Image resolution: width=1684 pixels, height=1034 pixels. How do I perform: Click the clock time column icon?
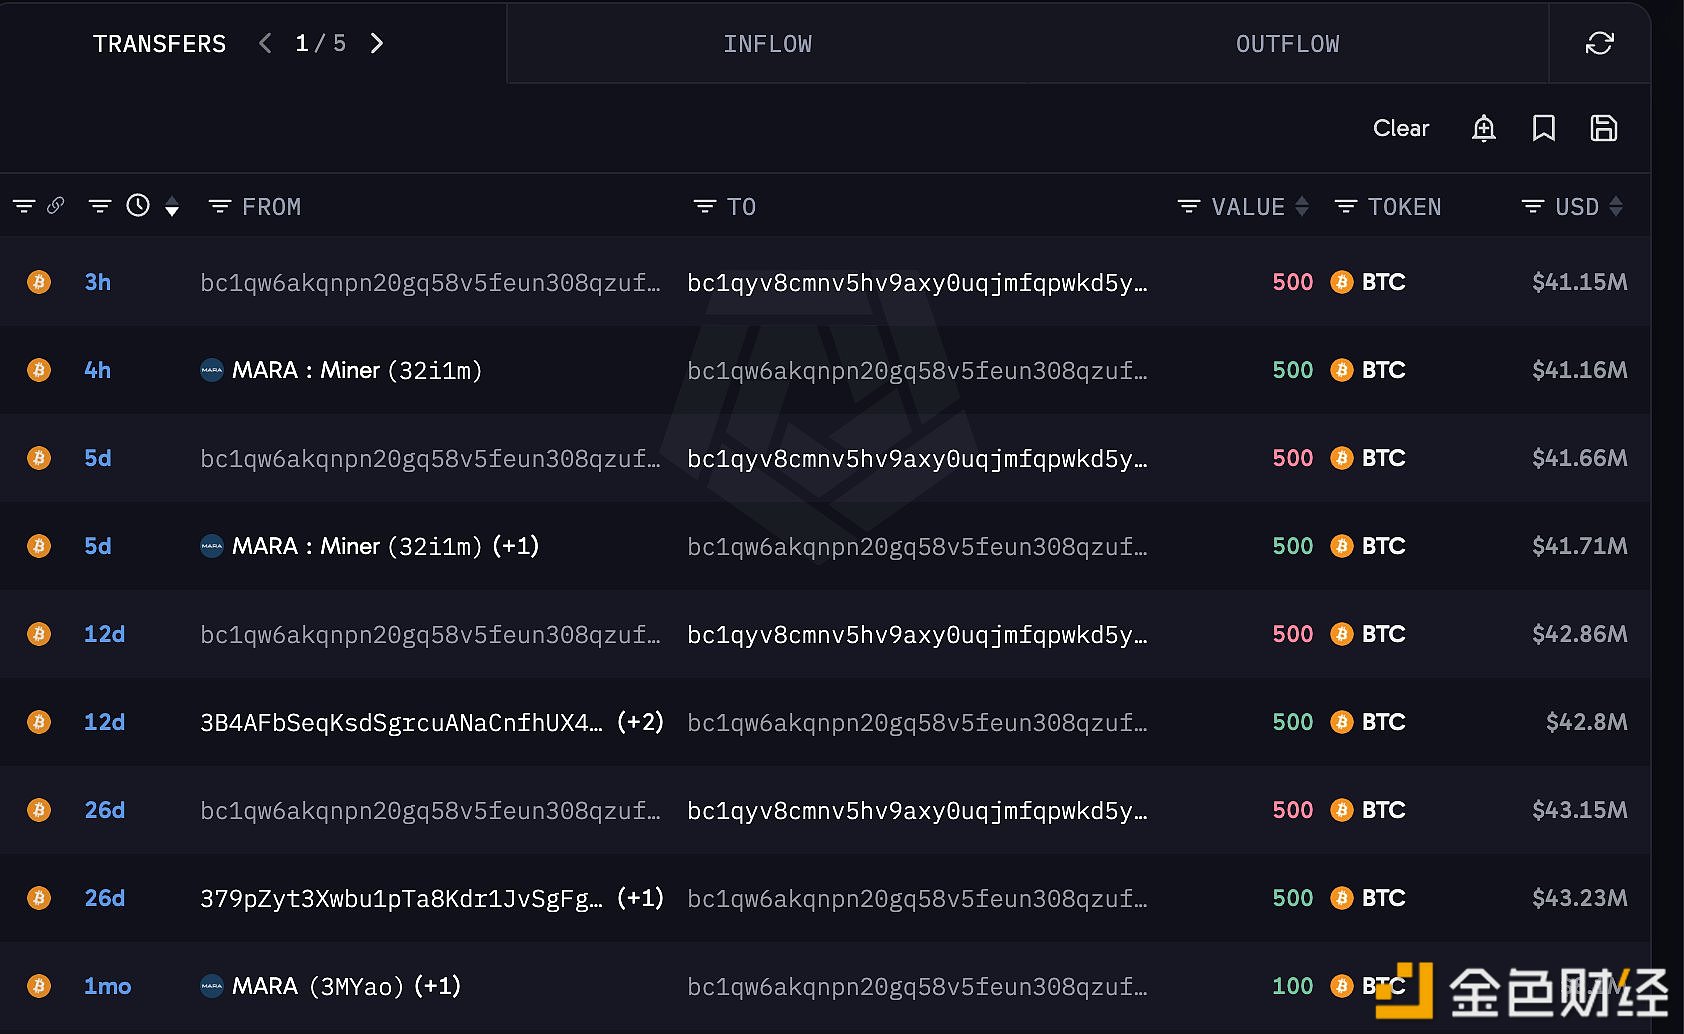click(x=138, y=205)
